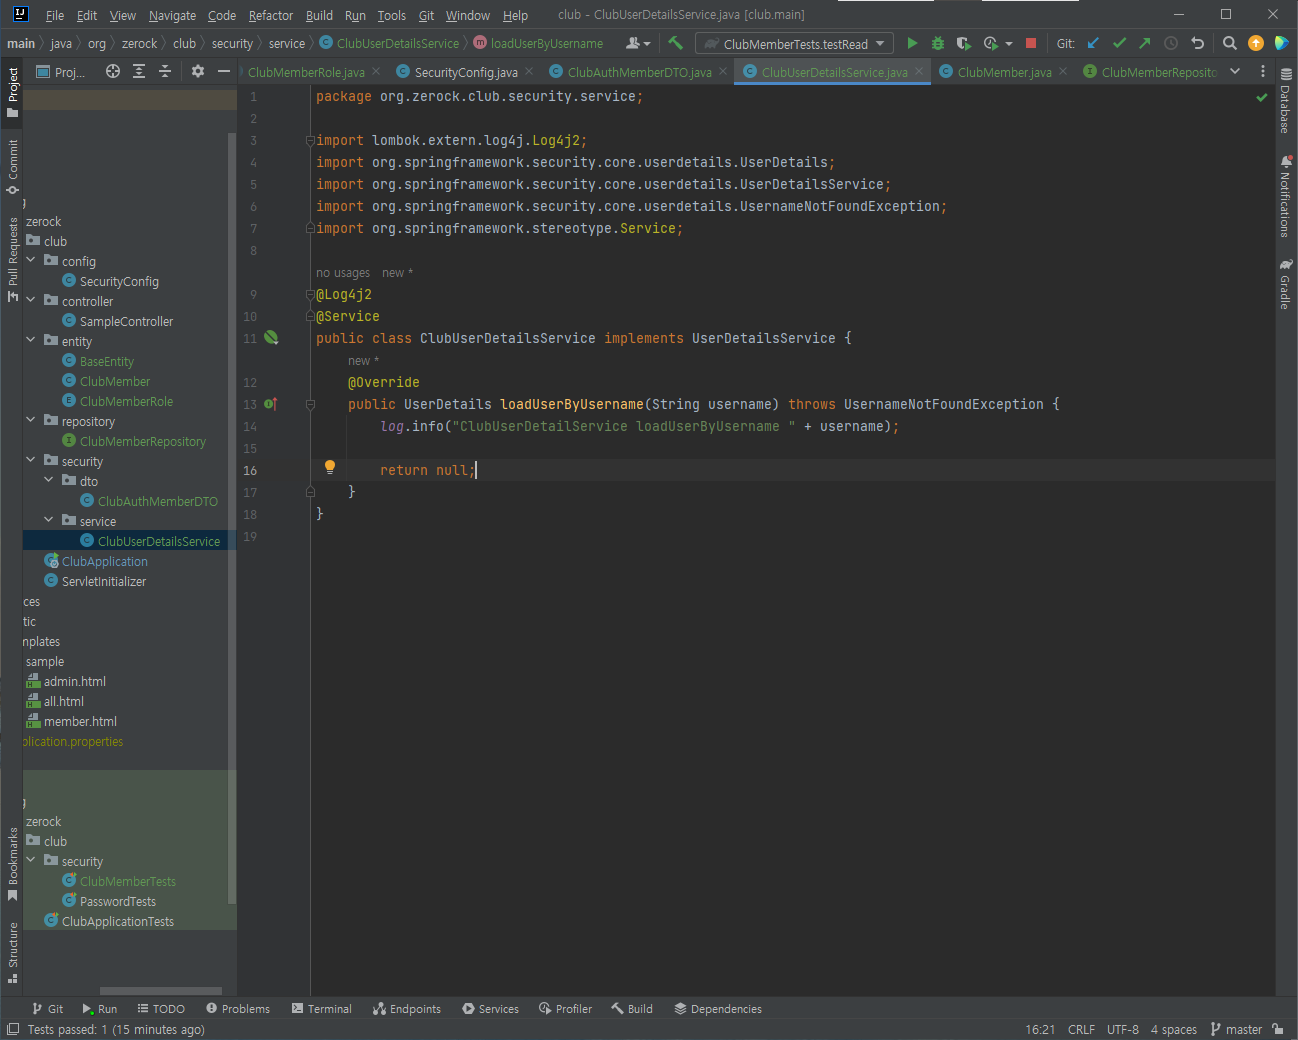Open the Dependencies tool window
Screen dimensions: 1298x1040
tap(718, 1009)
